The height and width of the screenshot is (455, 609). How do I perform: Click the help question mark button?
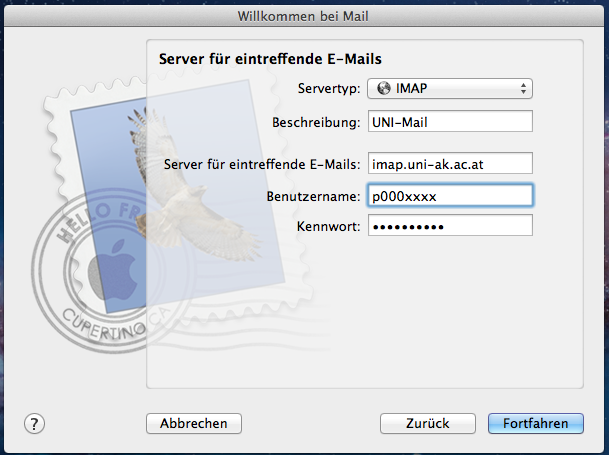coord(35,423)
